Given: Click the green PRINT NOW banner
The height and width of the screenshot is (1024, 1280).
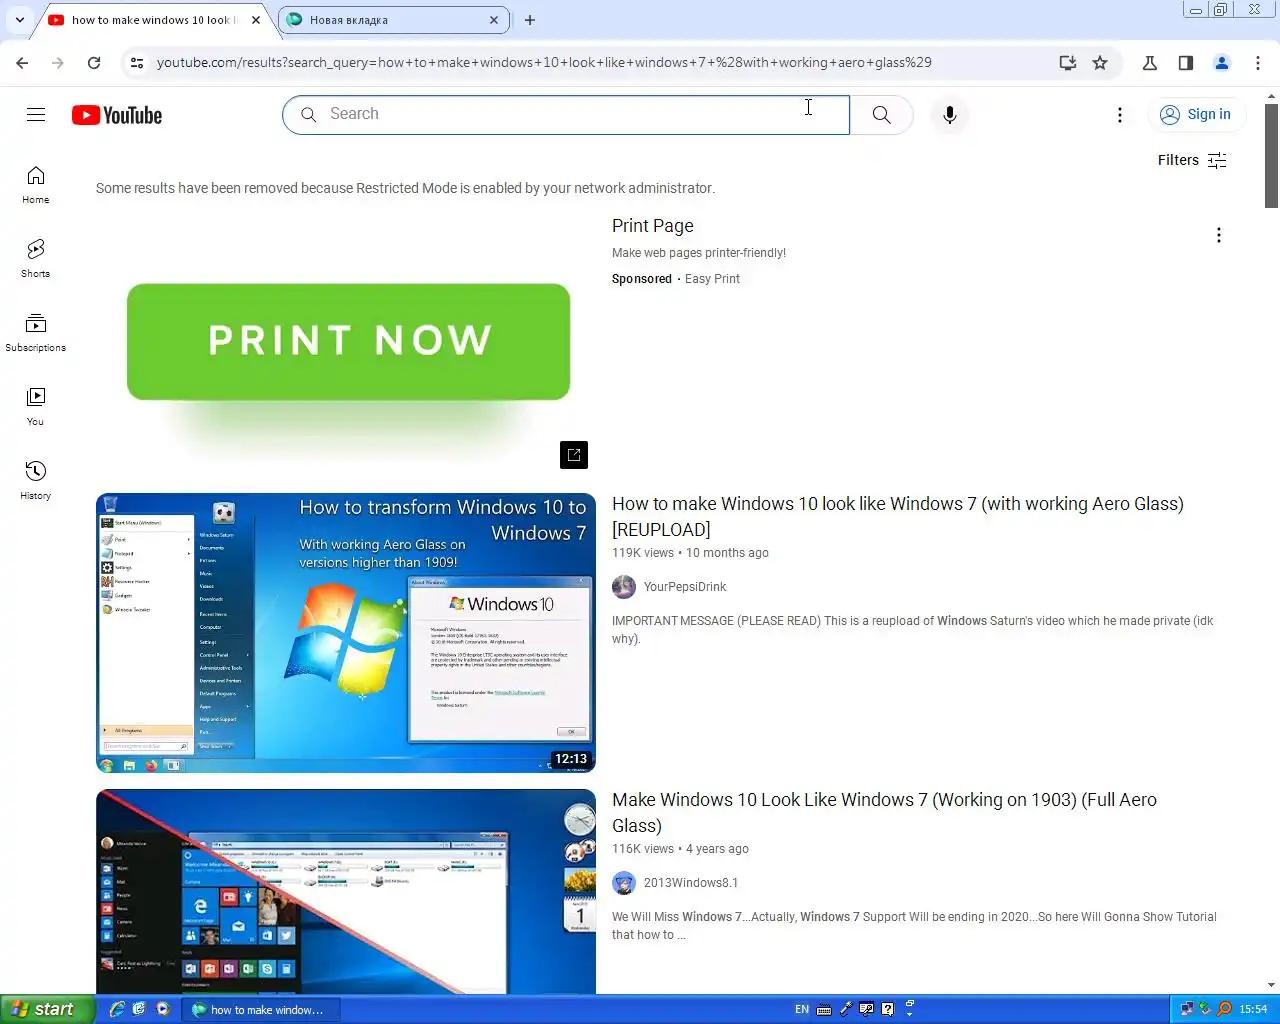Looking at the screenshot, I should [x=348, y=341].
